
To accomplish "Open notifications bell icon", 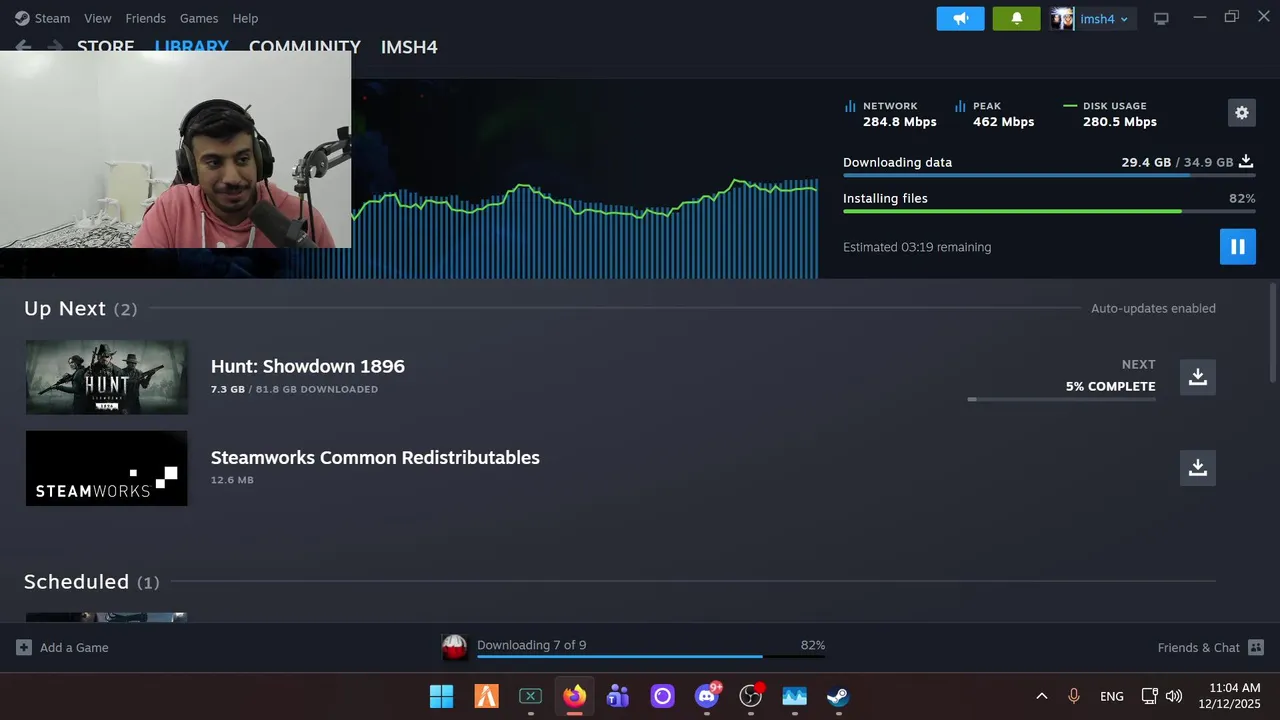I will (x=1017, y=19).
